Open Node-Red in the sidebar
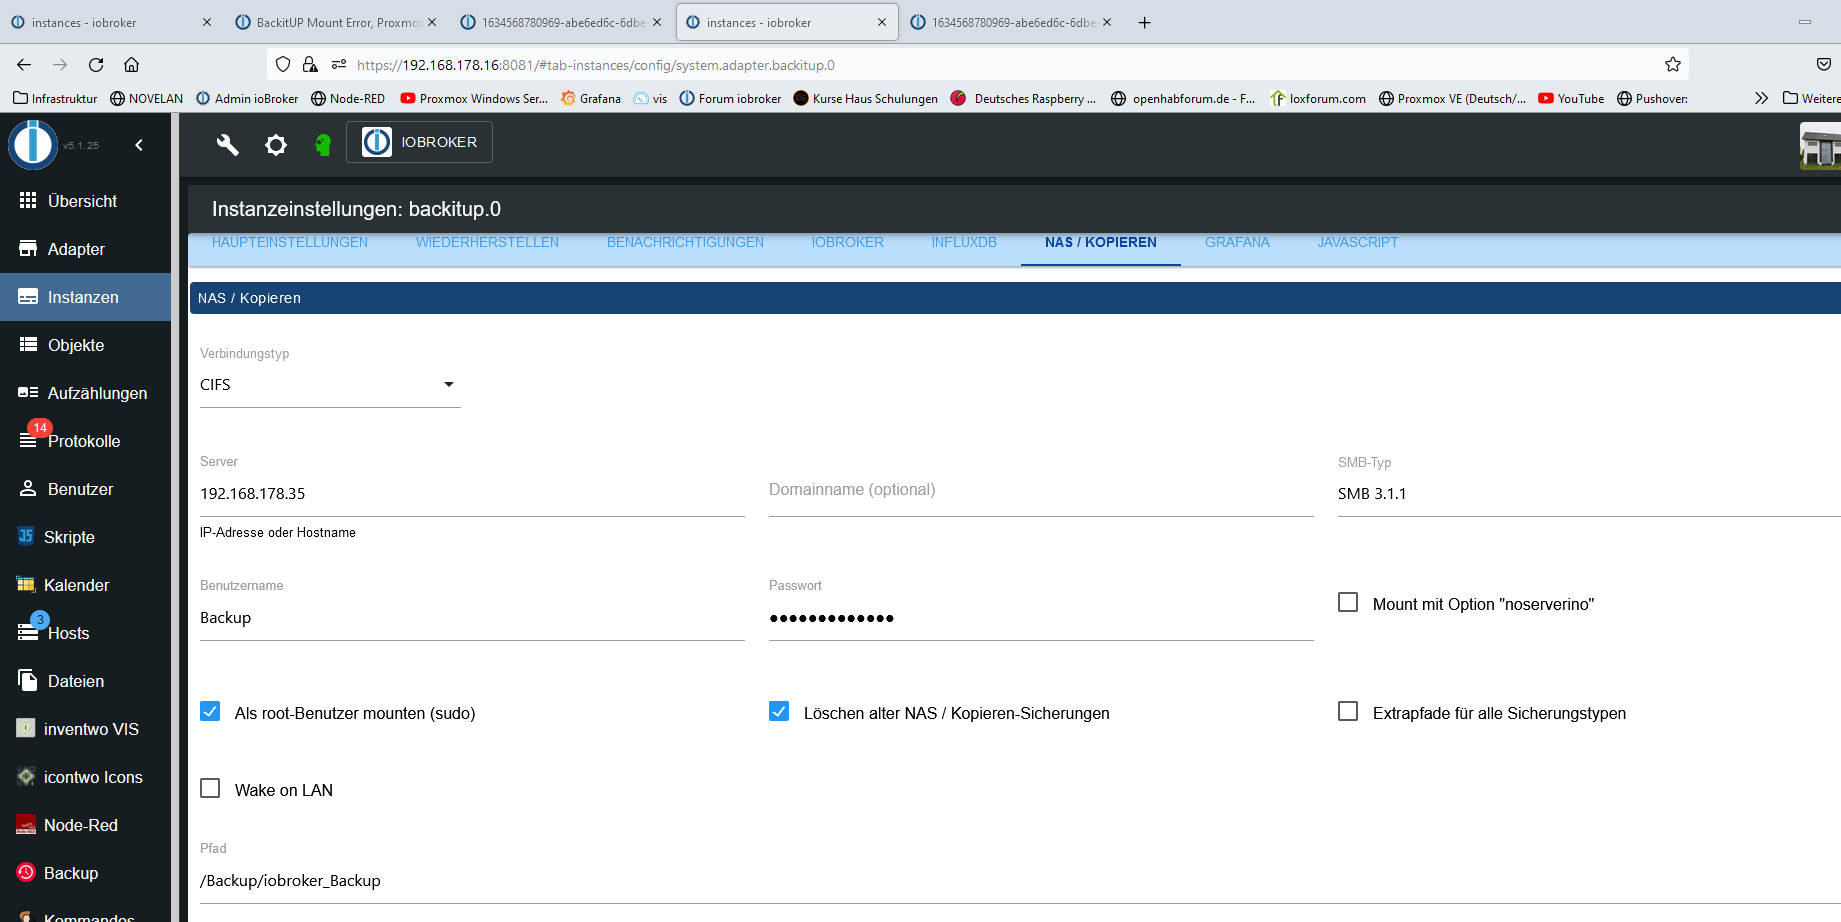The width and height of the screenshot is (1841, 922). point(86,825)
